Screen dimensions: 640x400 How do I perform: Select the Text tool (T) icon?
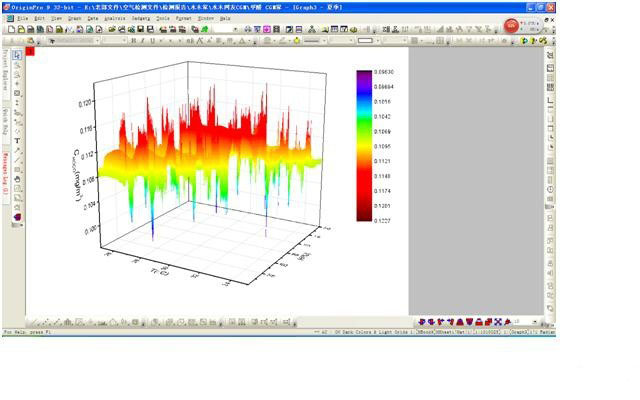(17, 141)
